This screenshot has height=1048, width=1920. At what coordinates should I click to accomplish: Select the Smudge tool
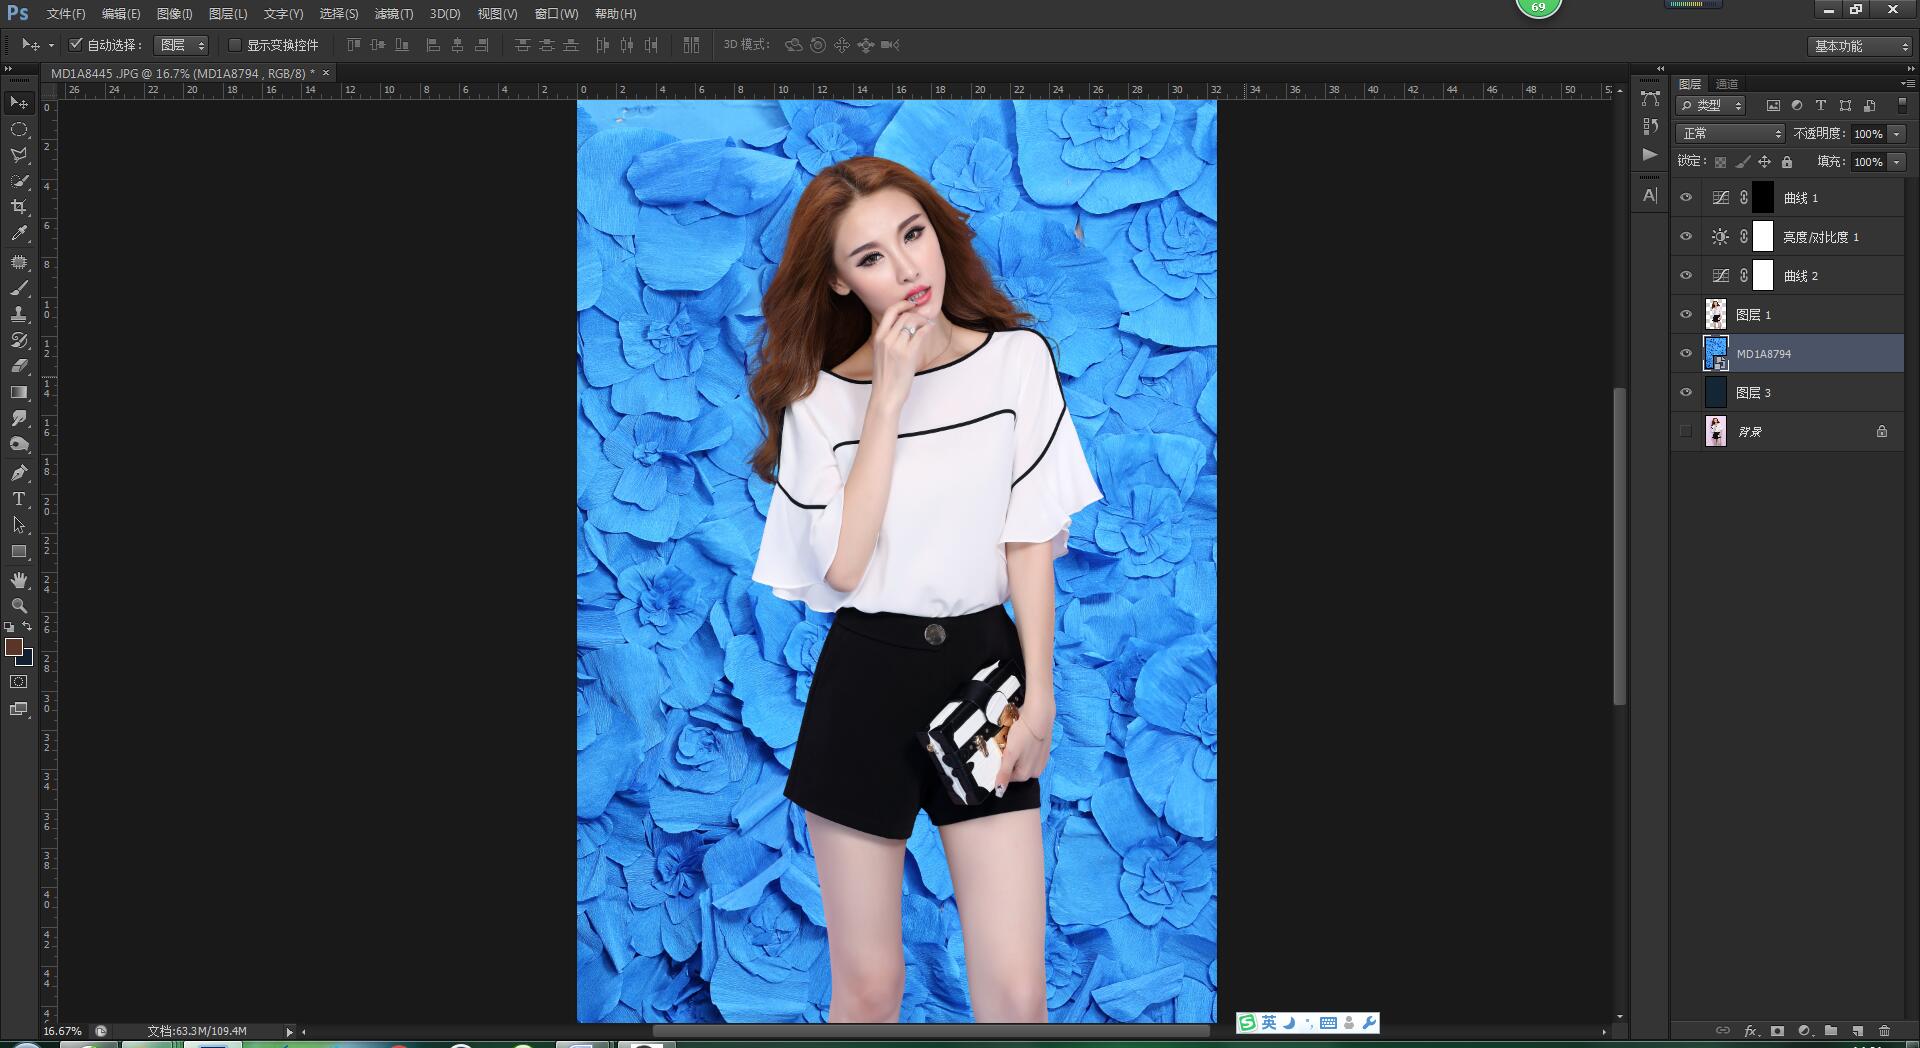click(19, 418)
